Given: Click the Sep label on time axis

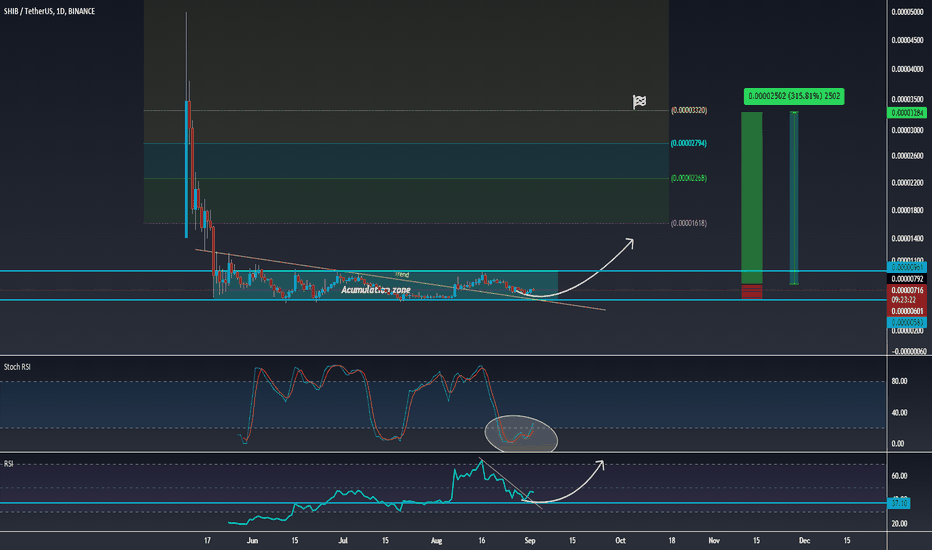Looking at the screenshot, I should (530, 540).
